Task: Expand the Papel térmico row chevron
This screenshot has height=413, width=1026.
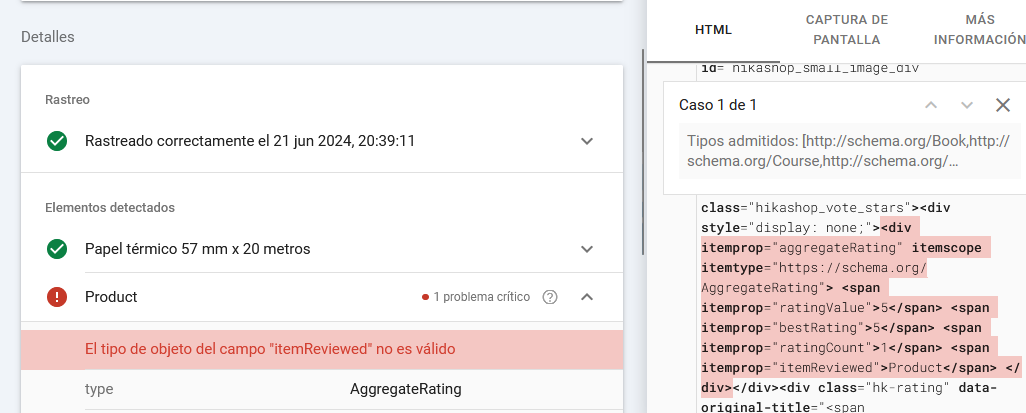Action: point(587,248)
